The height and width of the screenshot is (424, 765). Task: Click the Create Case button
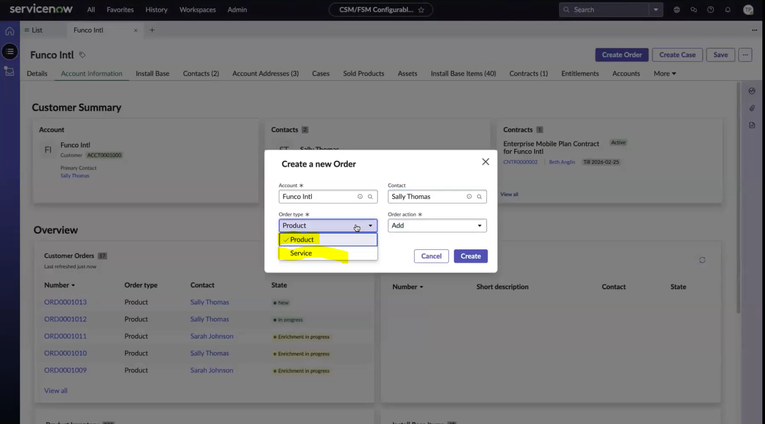tap(677, 55)
